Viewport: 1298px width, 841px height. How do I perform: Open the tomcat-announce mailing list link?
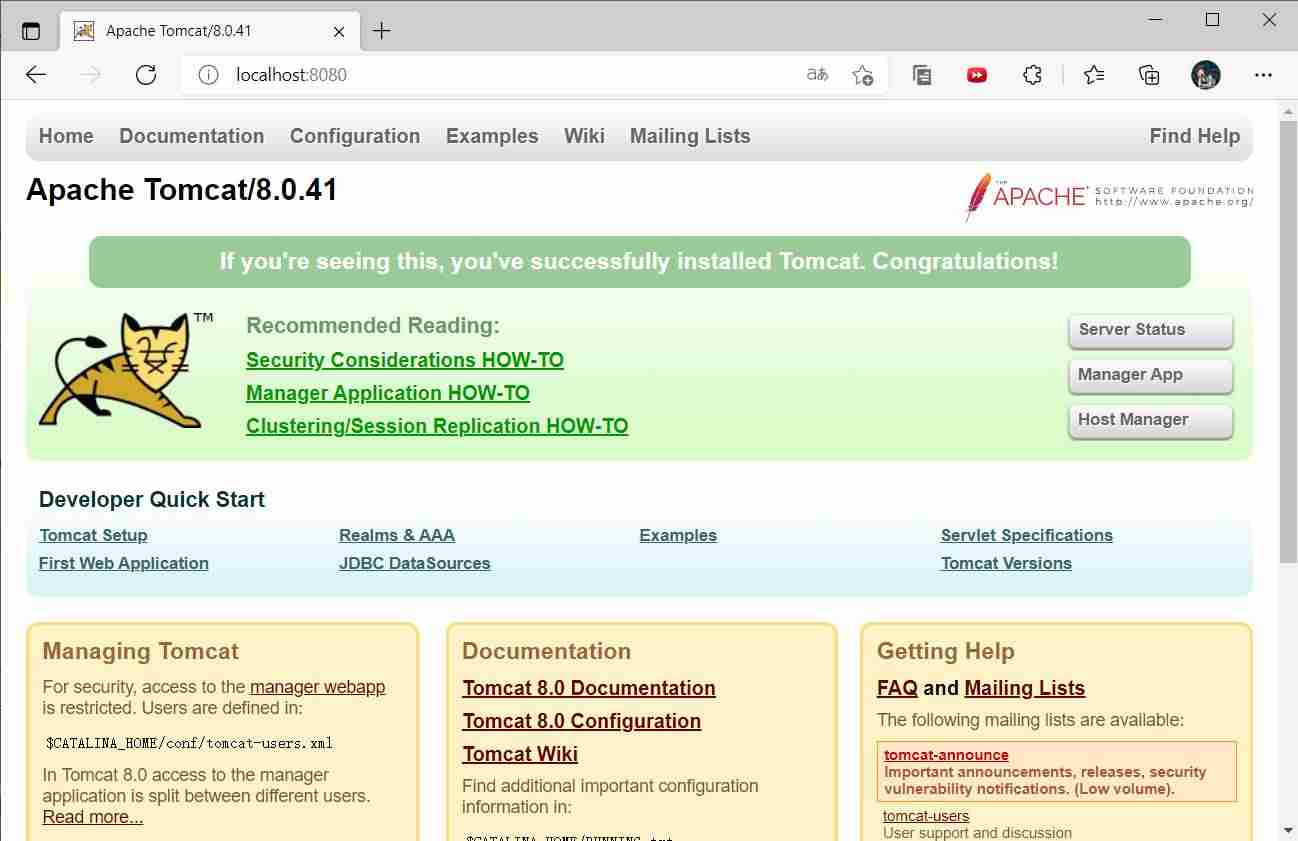point(946,755)
